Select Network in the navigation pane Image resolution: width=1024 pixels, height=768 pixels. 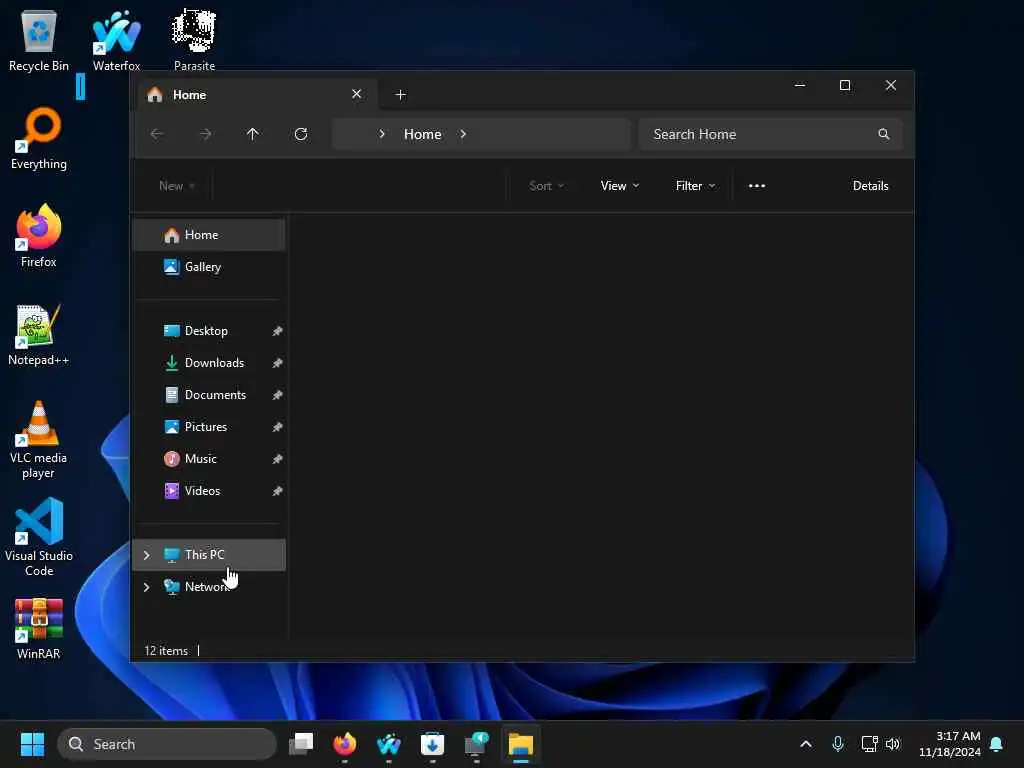click(x=209, y=587)
